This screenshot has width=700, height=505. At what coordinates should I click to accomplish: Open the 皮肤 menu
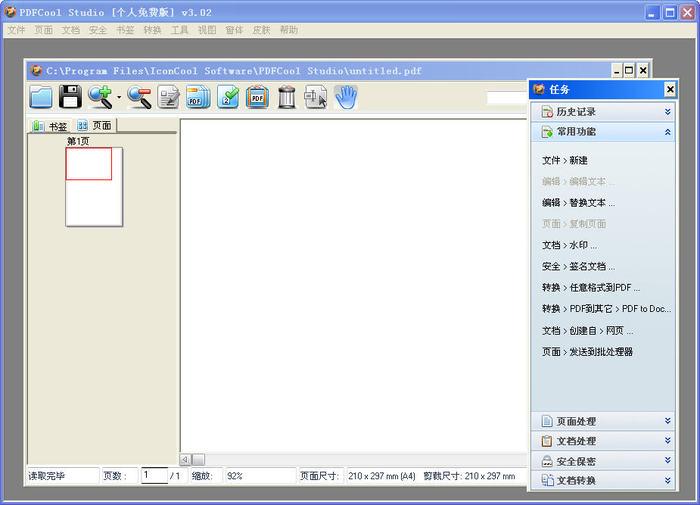262,30
